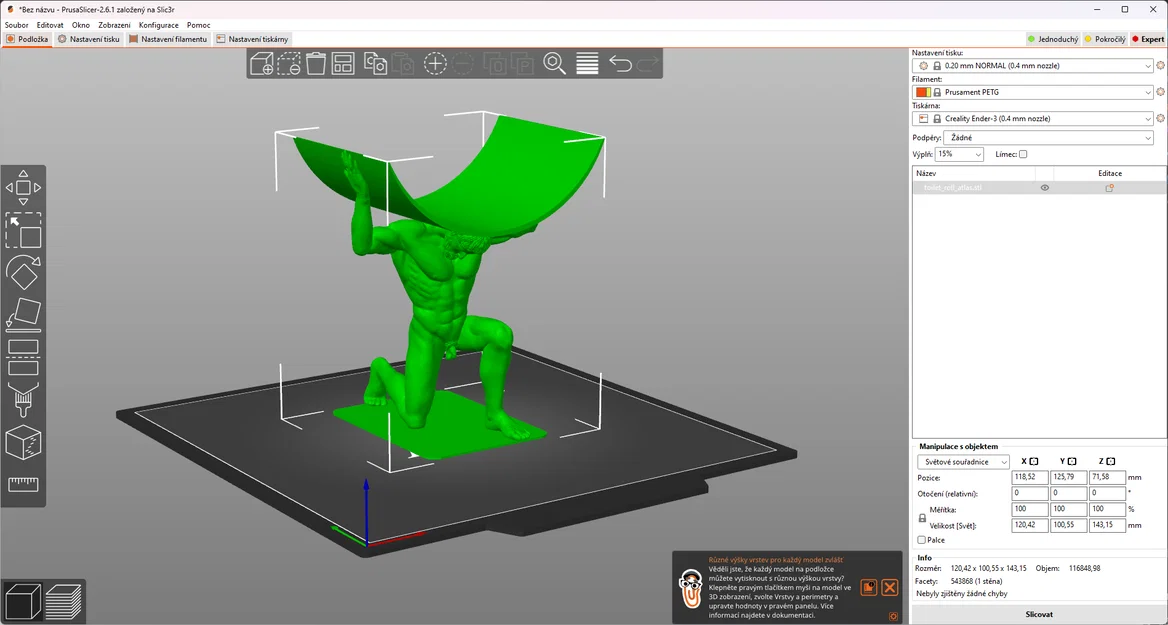1168x625 pixels.
Task: Open the Konfigurace menu
Action: pyautogui.click(x=159, y=25)
